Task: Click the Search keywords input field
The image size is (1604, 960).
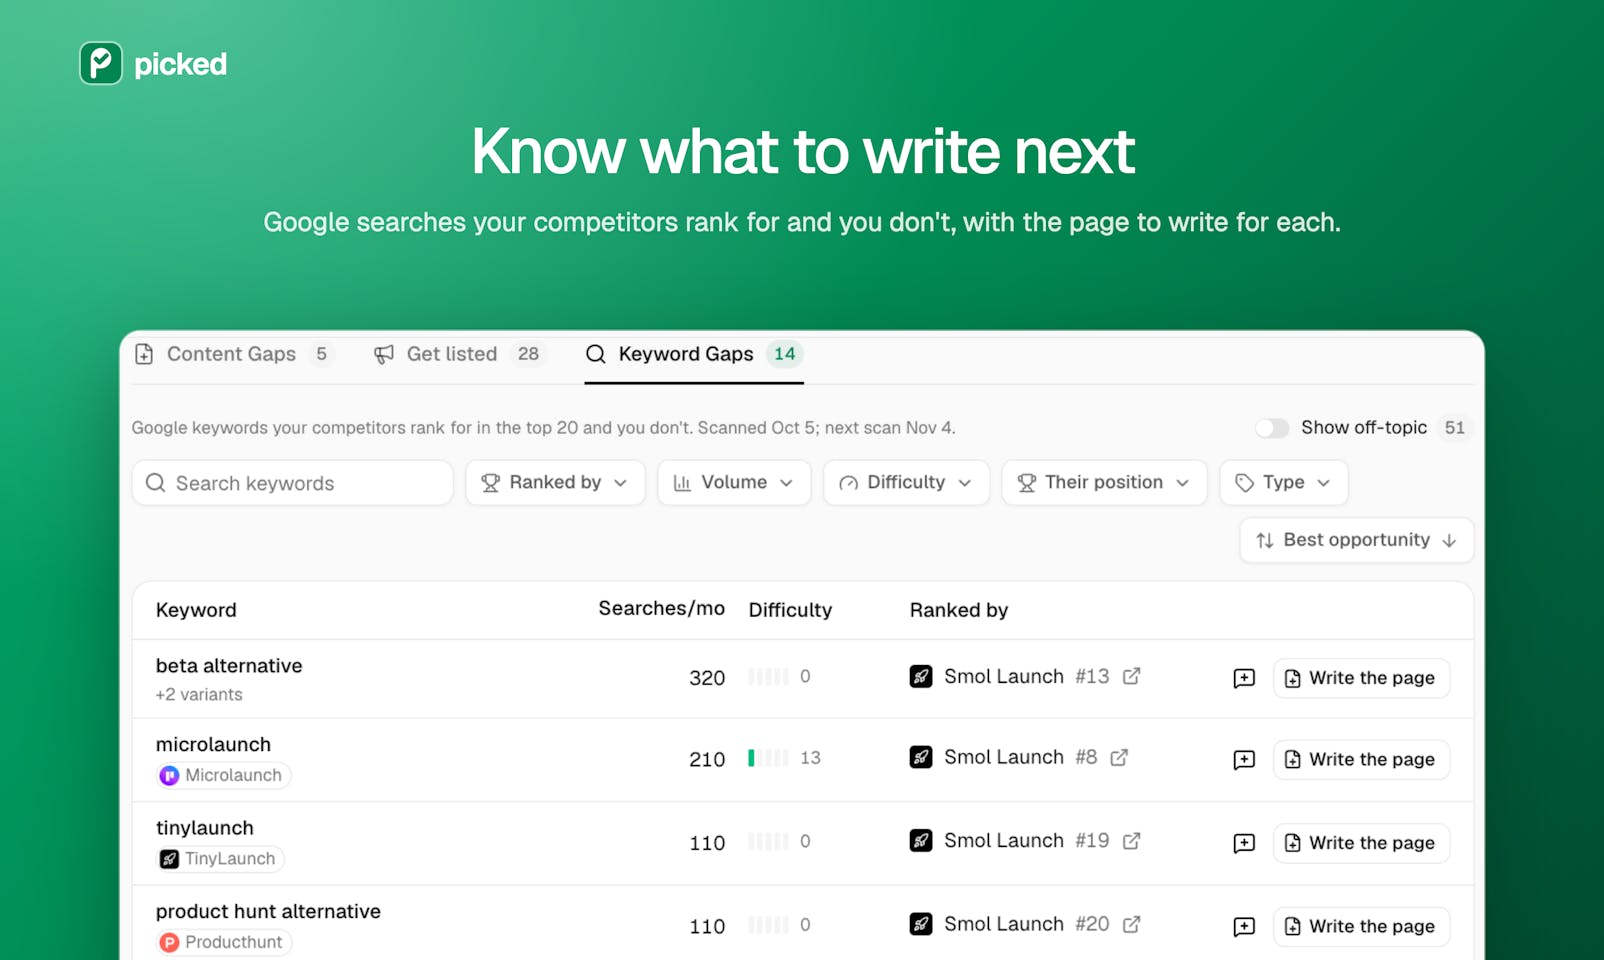Action: (292, 483)
